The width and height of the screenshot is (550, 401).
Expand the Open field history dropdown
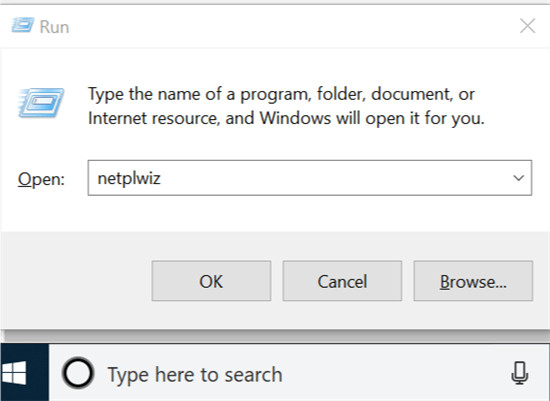[x=518, y=178]
